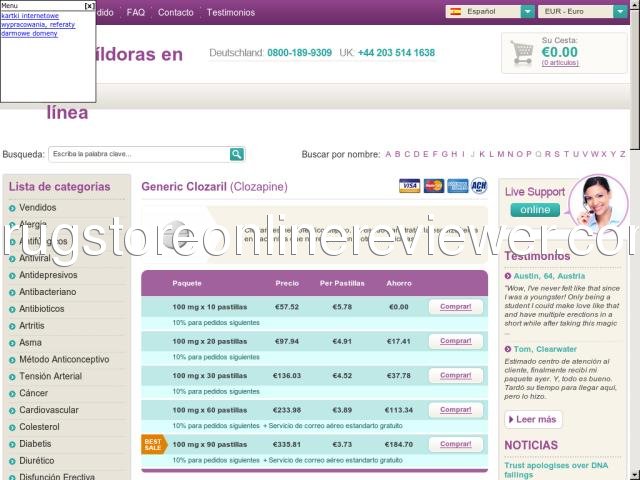
Task: Click Comprar for 100 mg x 90 pastillas
Action: [x=456, y=444]
